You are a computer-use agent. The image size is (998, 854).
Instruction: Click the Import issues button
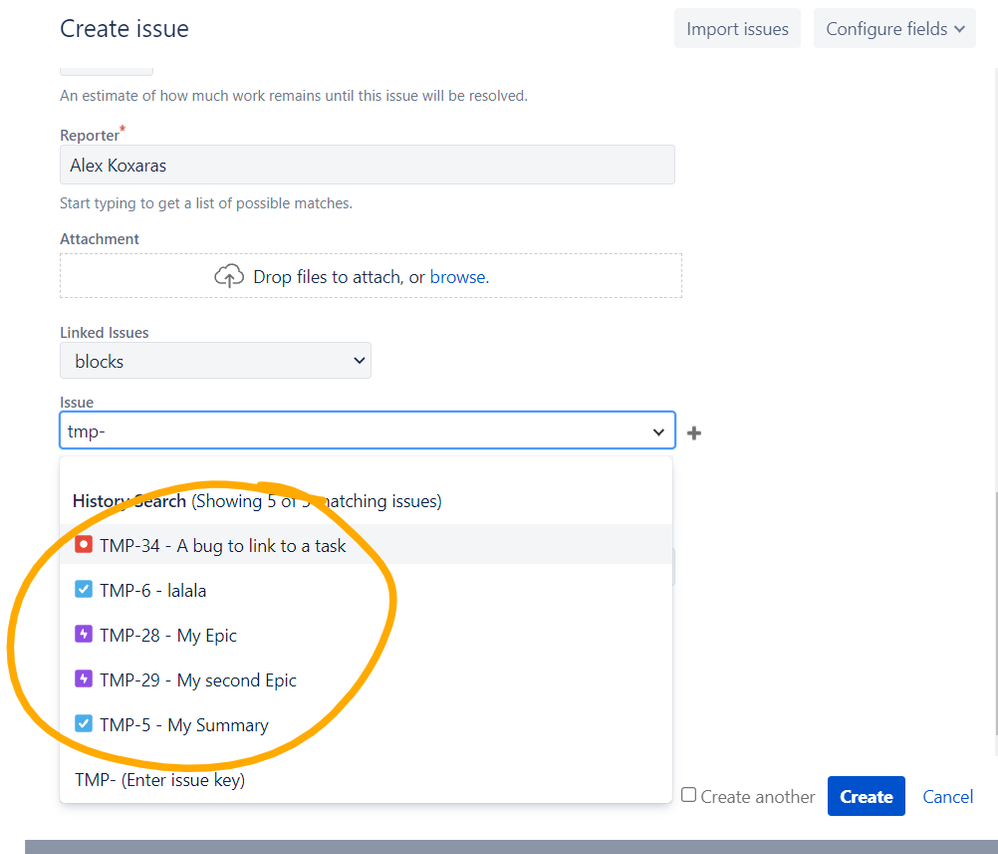[737, 29]
